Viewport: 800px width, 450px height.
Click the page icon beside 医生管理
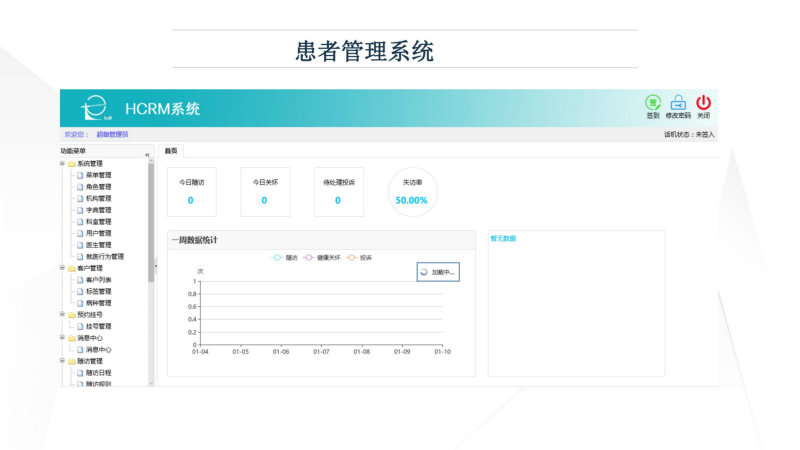(x=80, y=245)
